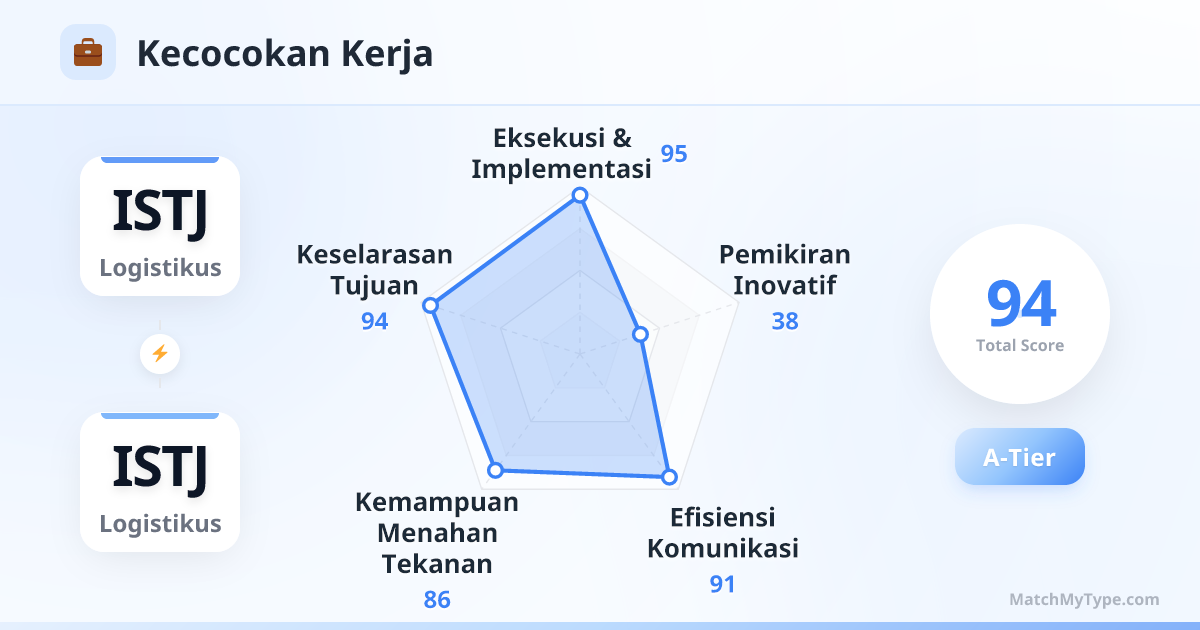The height and width of the screenshot is (630, 1200).
Task: Click the lightning bolt icon between the cards
Action: point(159,353)
